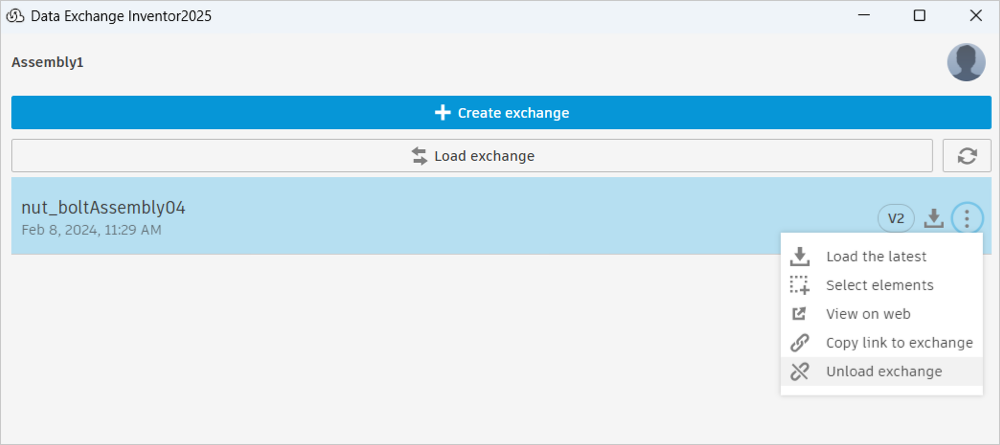The width and height of the screenshot is (1000, 445).
Task: Open View on web
Action: [x=881, y=314]
